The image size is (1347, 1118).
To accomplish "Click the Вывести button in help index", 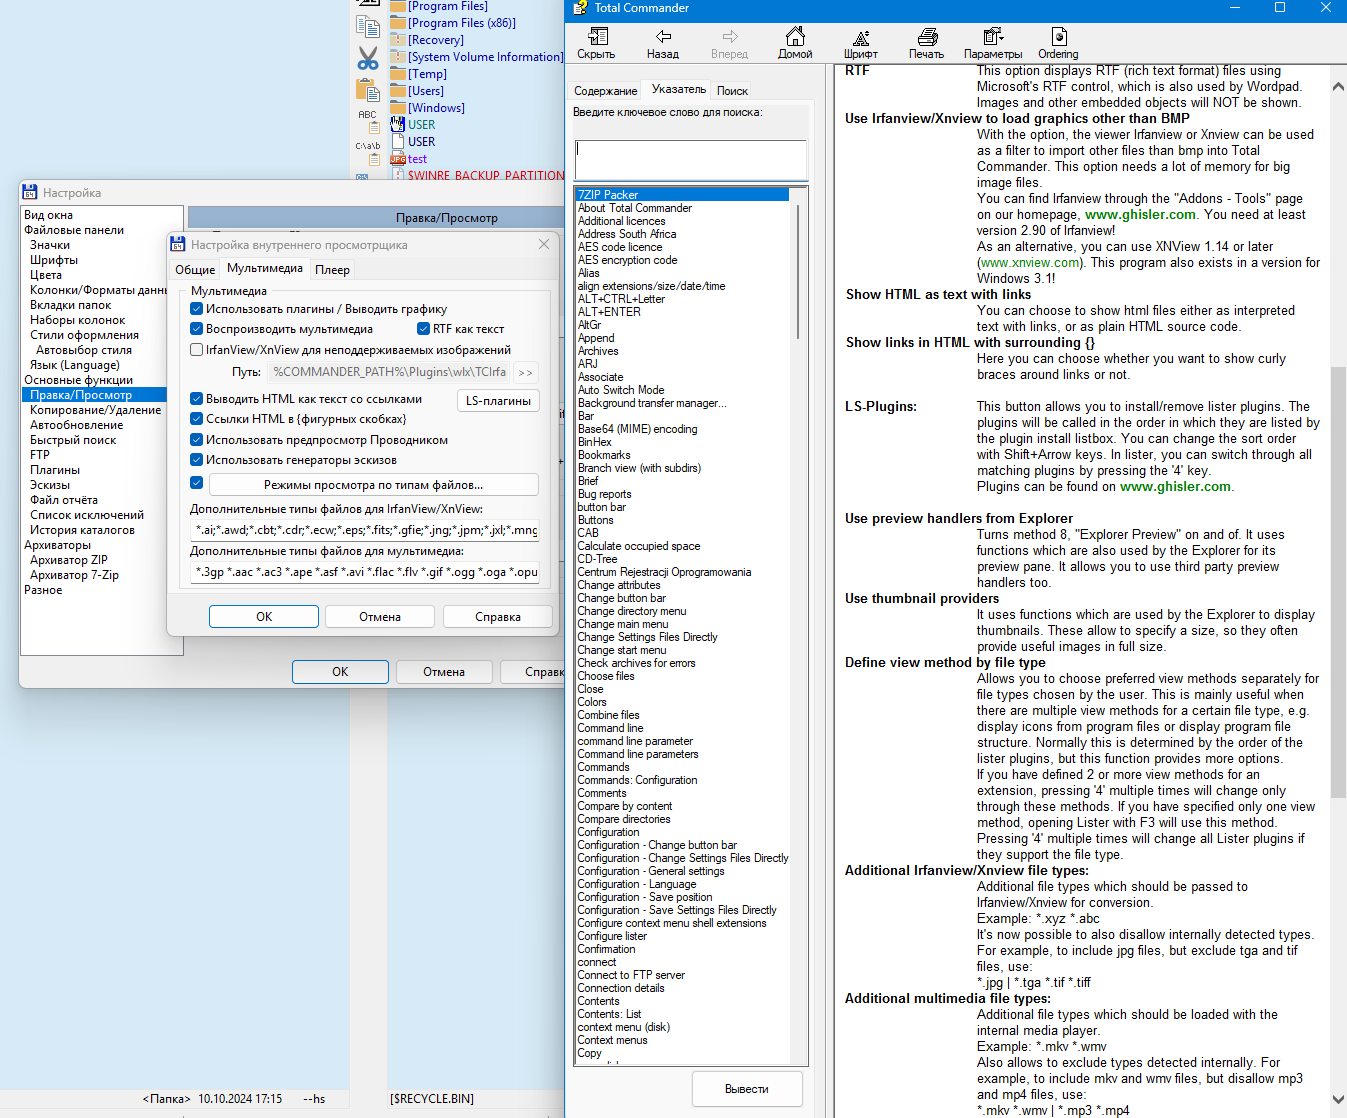I will click(747, 1089).
